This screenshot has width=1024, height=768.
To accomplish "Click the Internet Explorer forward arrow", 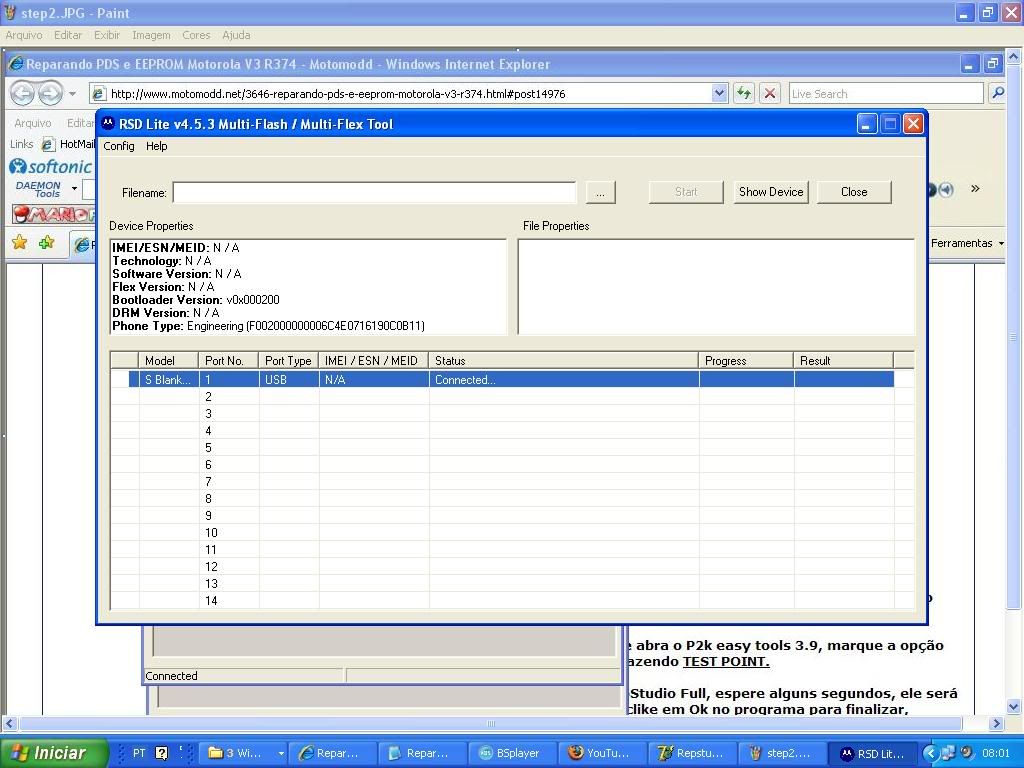I will [50, 93].
